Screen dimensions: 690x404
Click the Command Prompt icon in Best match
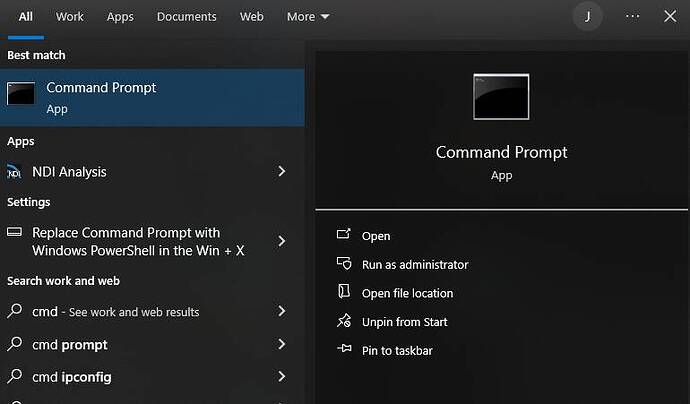(x=21, y=94)
